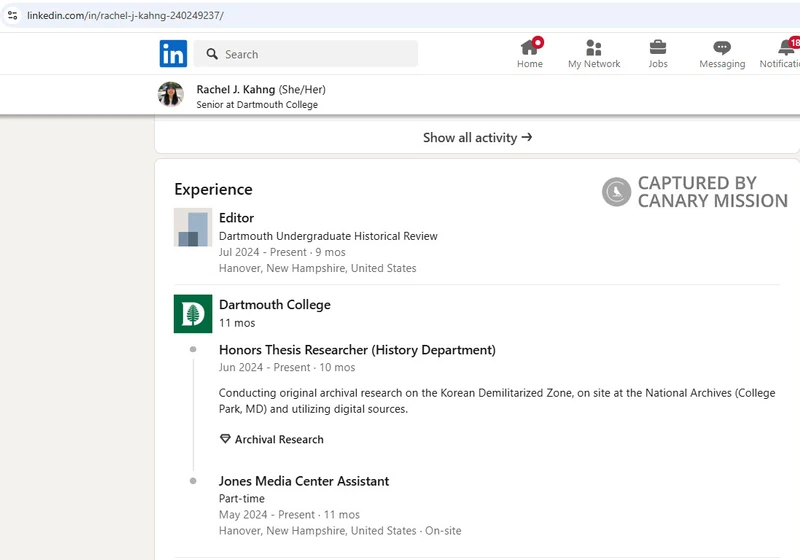Click the site info icon in address bar
The height and width of the screenshot is (560, 800).
(12, 15)
